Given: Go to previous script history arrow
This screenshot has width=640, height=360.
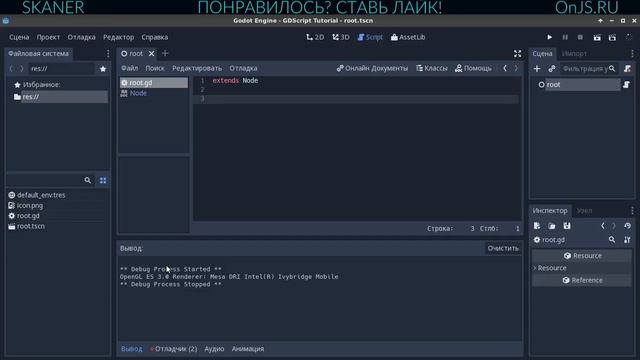Looking at the screenshot, I should point(505,68).
